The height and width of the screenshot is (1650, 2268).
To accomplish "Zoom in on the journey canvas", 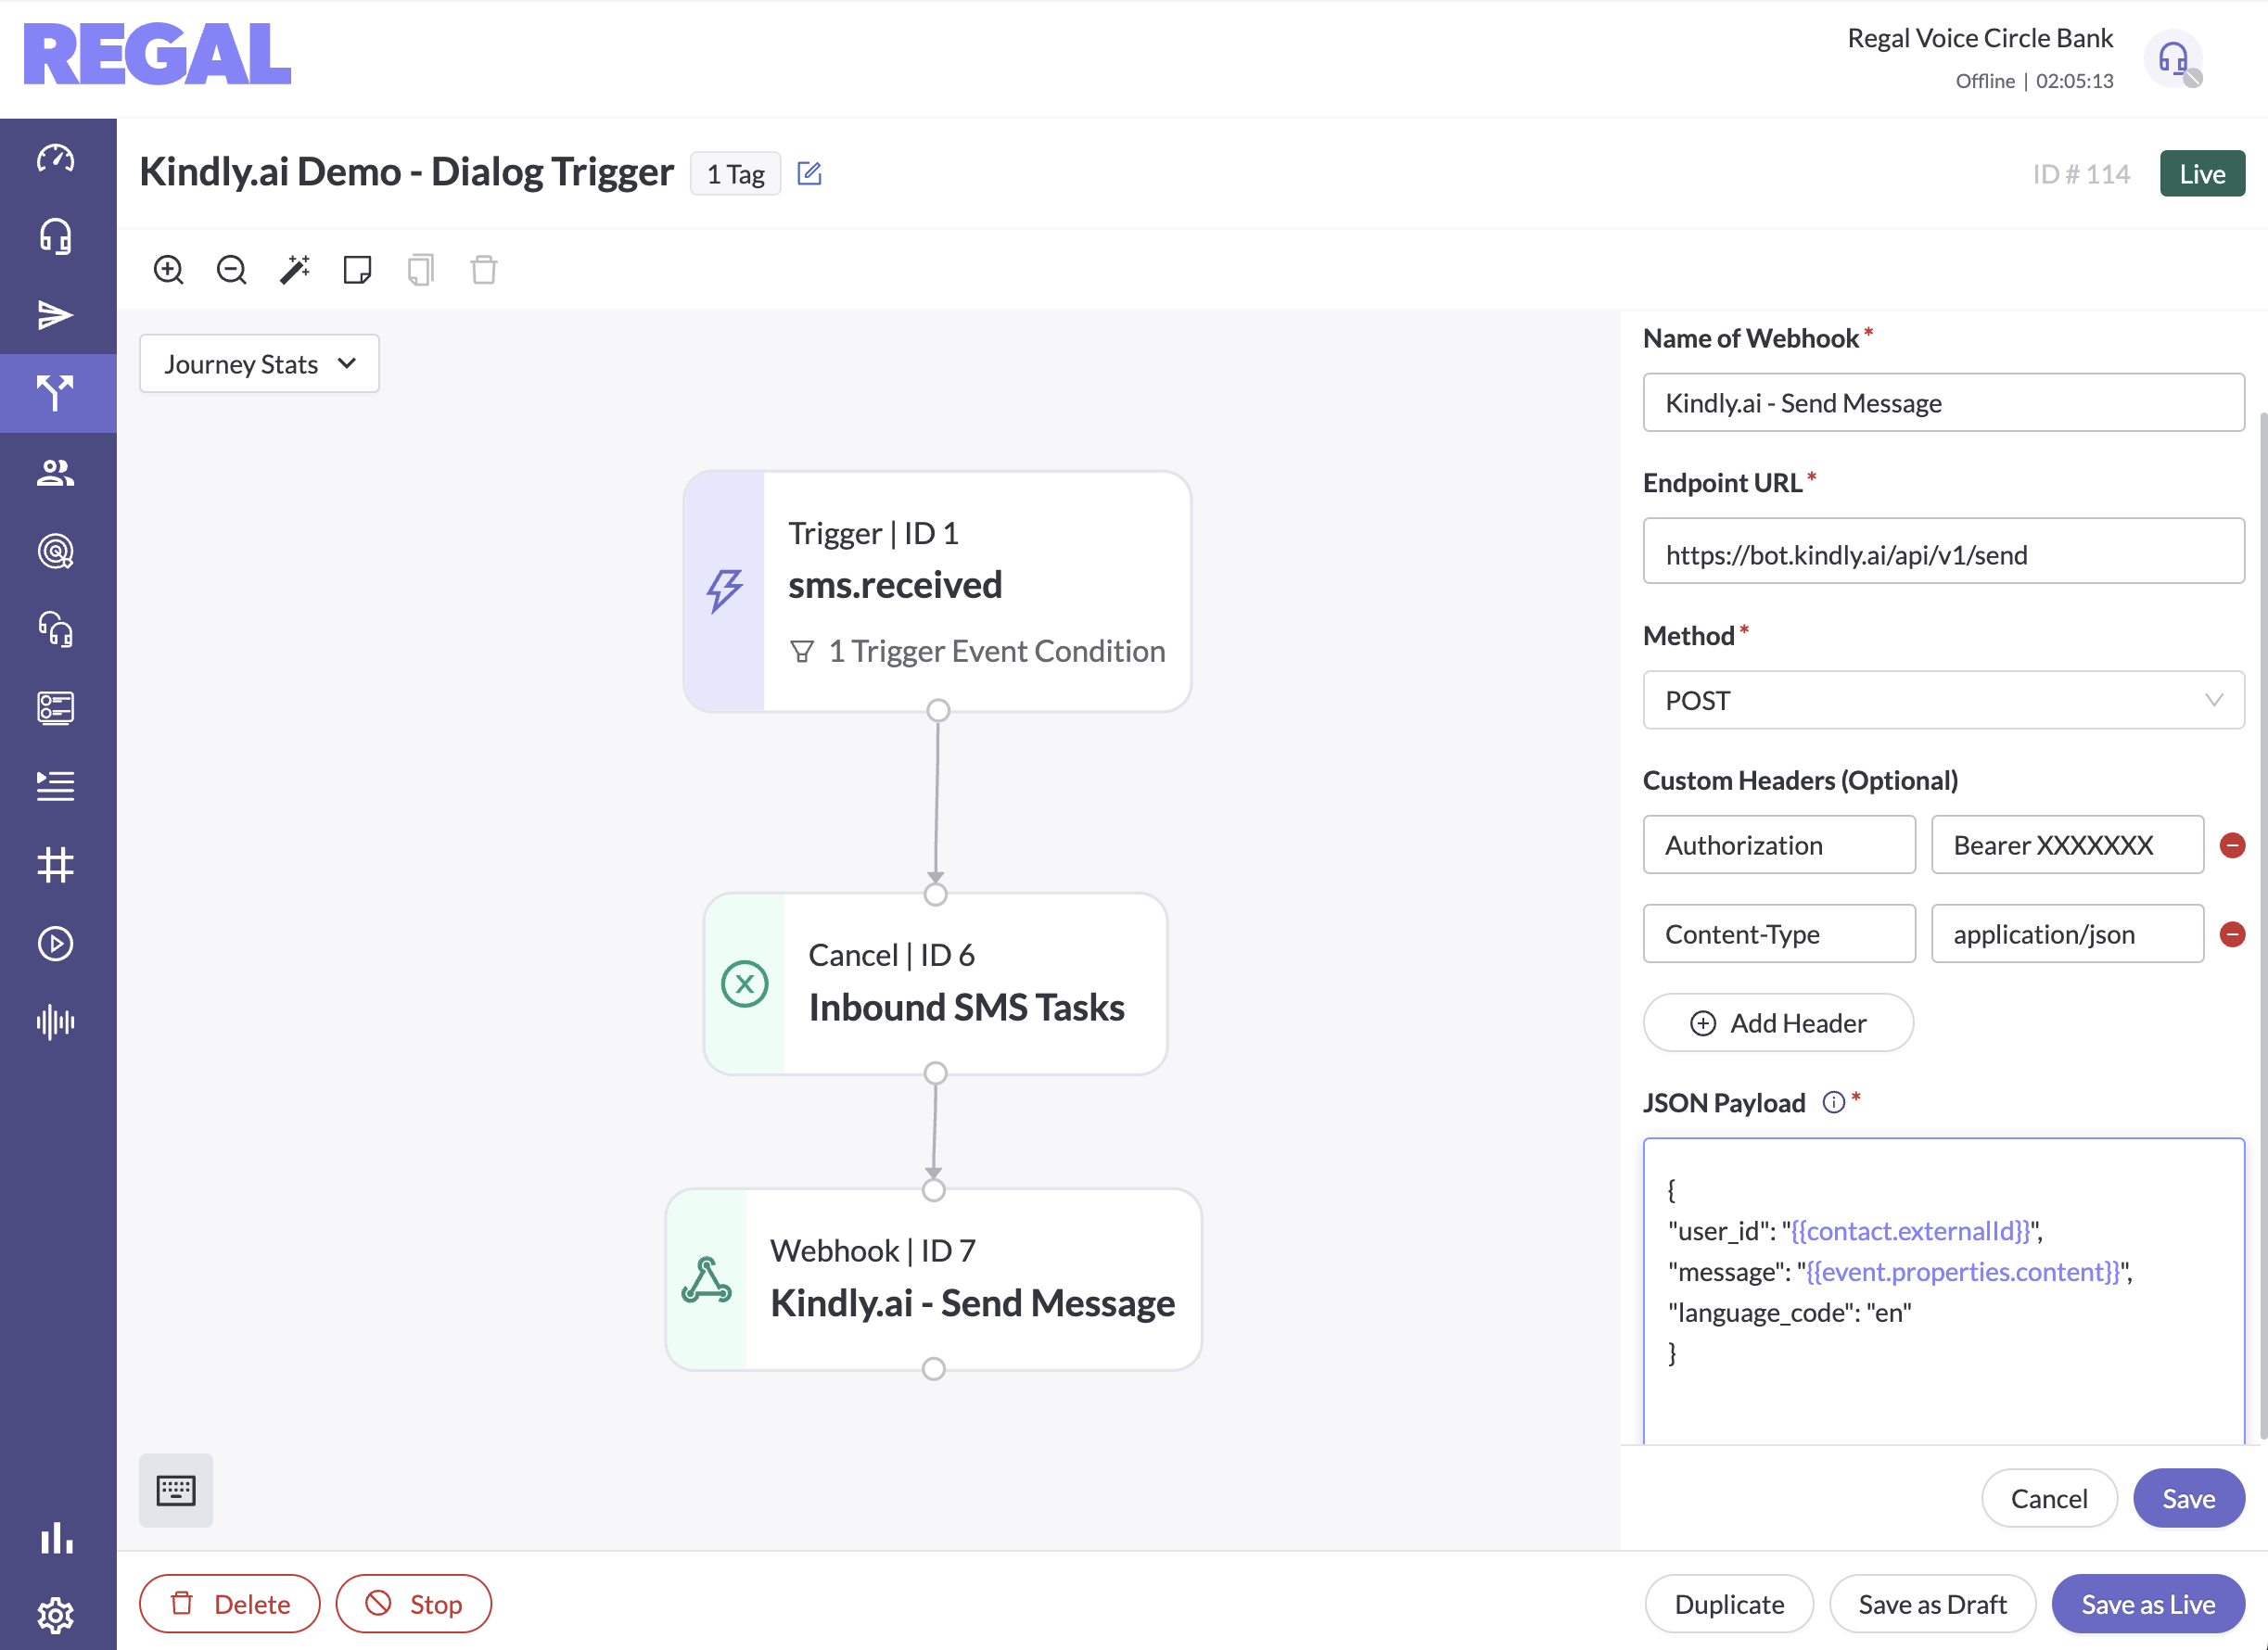I will point(169,269).
